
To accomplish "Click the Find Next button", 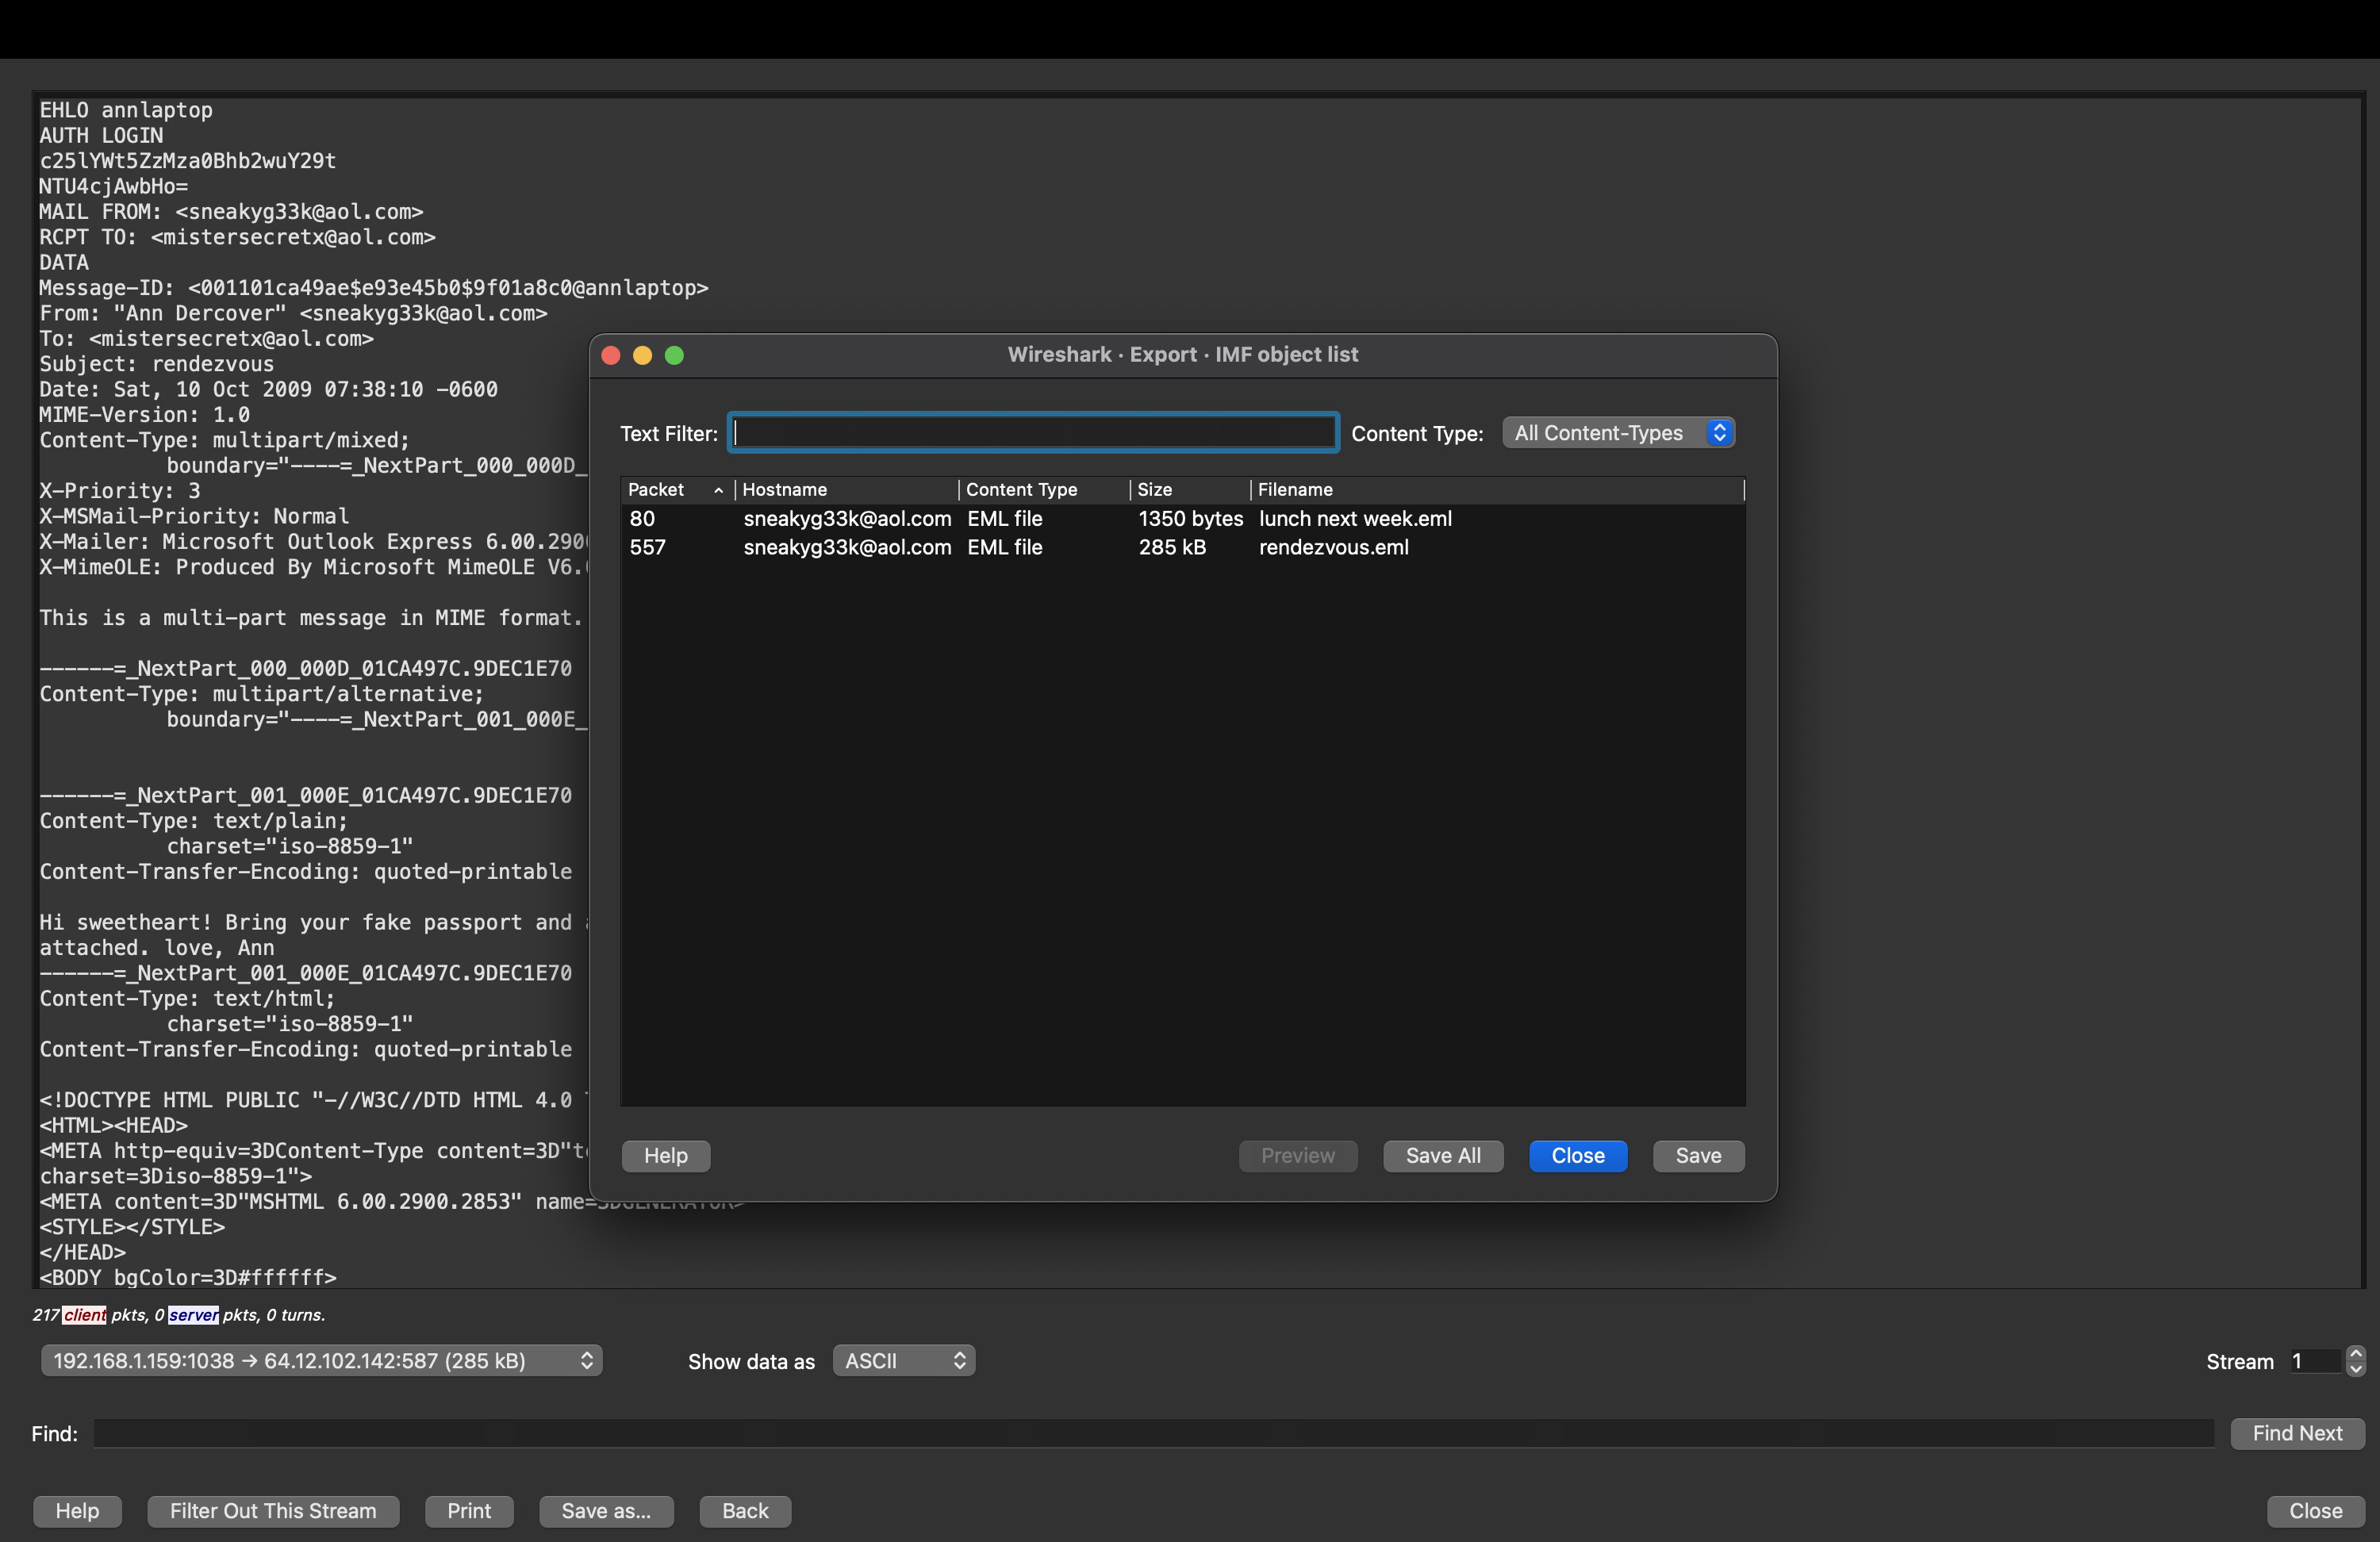I will click(2297, 1433).
